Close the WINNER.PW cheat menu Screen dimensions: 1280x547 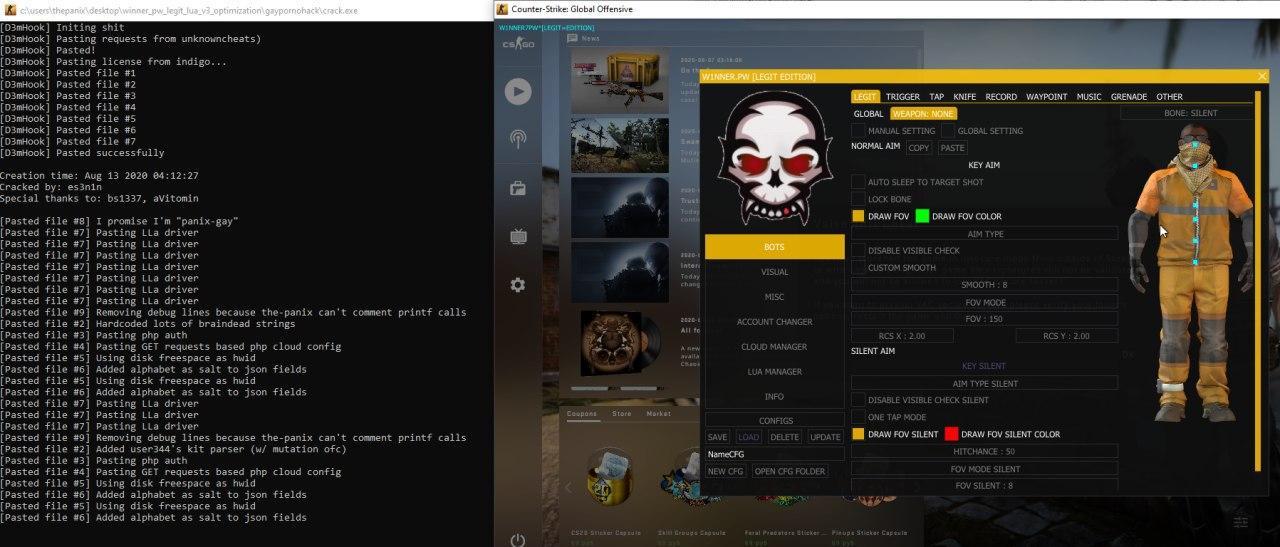pos(1262,76)
